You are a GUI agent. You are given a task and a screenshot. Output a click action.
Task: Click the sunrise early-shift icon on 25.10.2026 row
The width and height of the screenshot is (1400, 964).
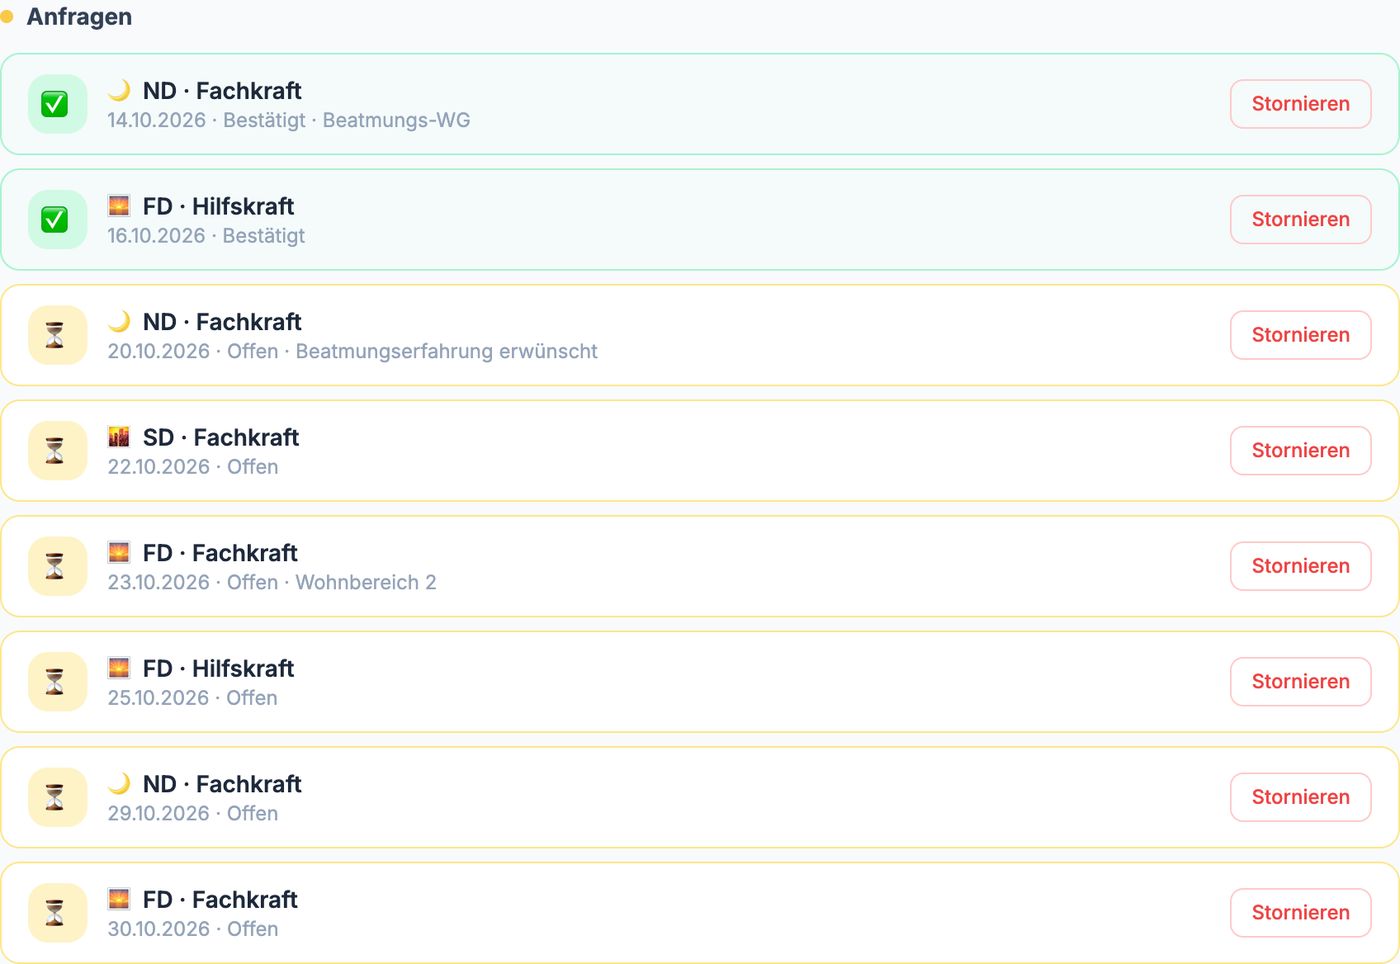point(119,668)
